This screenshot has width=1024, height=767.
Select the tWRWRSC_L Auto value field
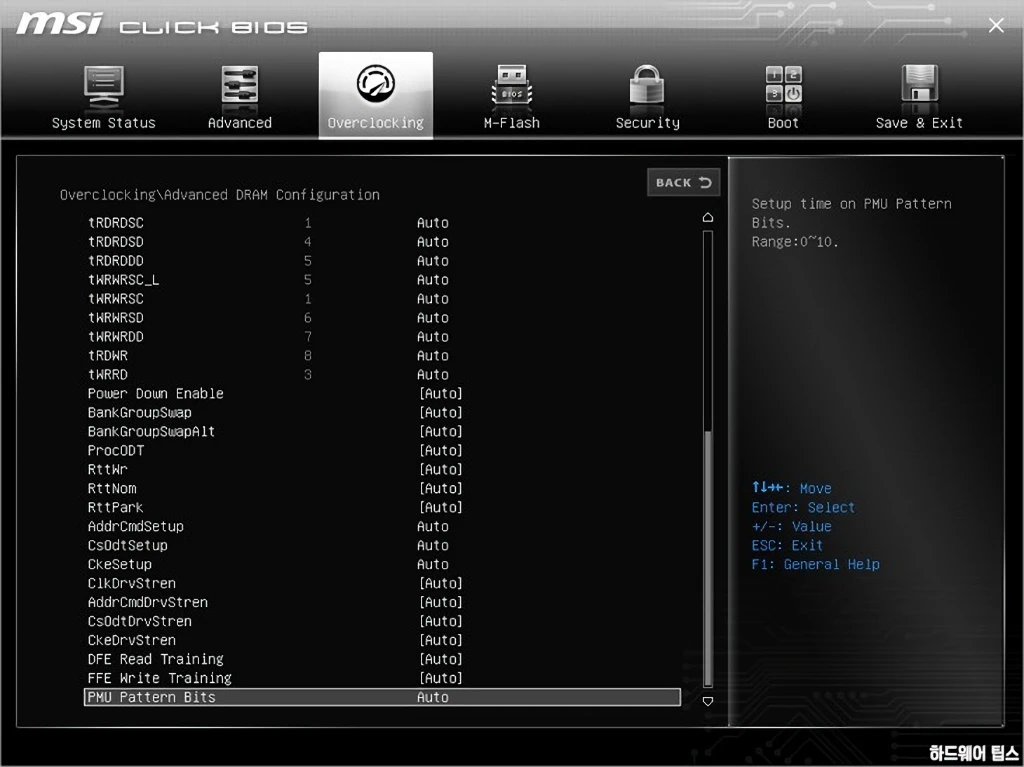pyautogui.click(x=432, y=280)
